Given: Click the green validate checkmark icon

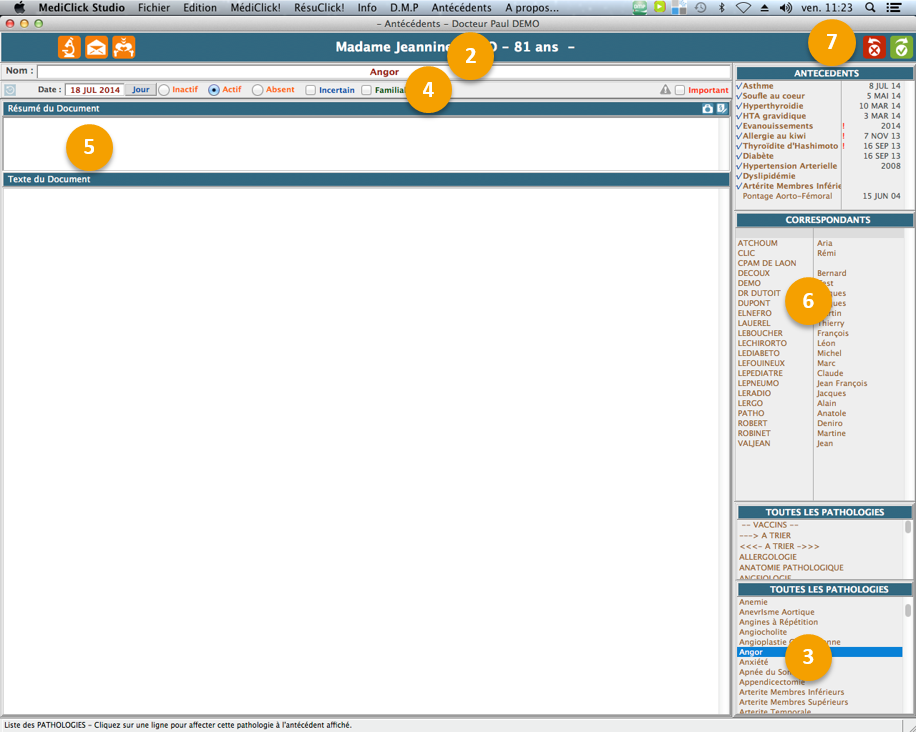Looking at the screenshot, I should tap(901, 48).
